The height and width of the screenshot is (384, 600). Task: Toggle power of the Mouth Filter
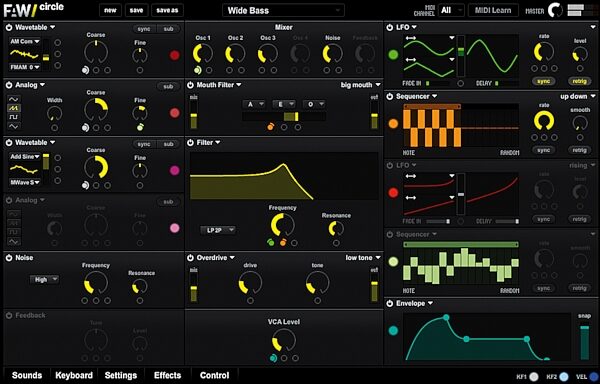(190, 85)
